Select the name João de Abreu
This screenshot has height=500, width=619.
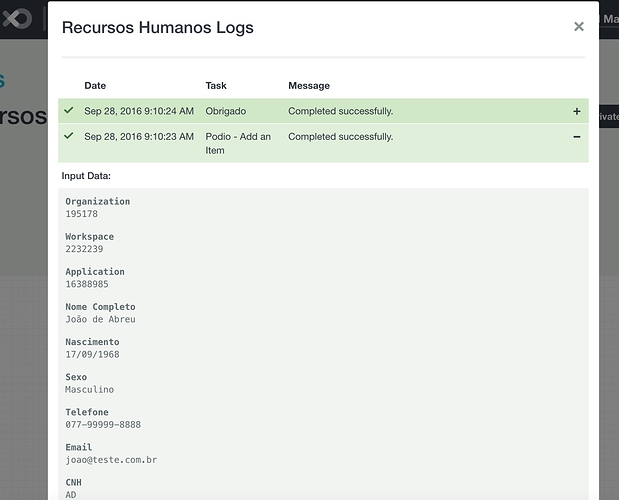(100, 319)
